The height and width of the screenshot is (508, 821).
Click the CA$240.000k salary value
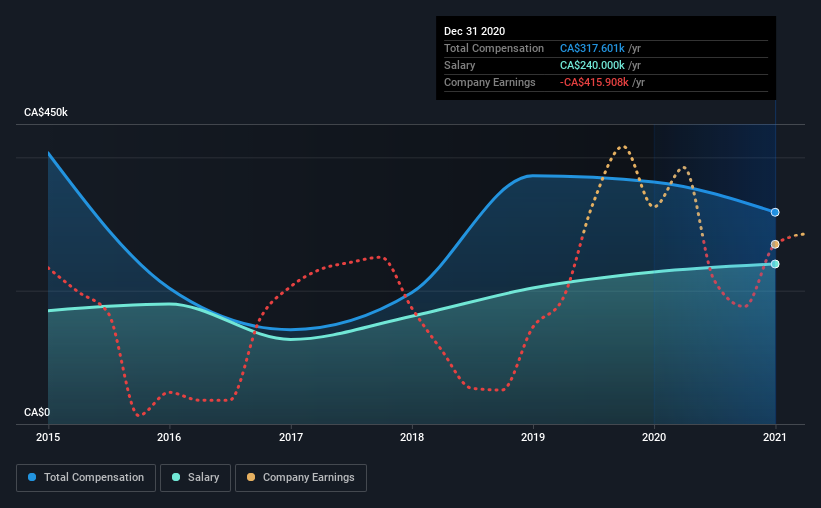[x=592, y=65]
